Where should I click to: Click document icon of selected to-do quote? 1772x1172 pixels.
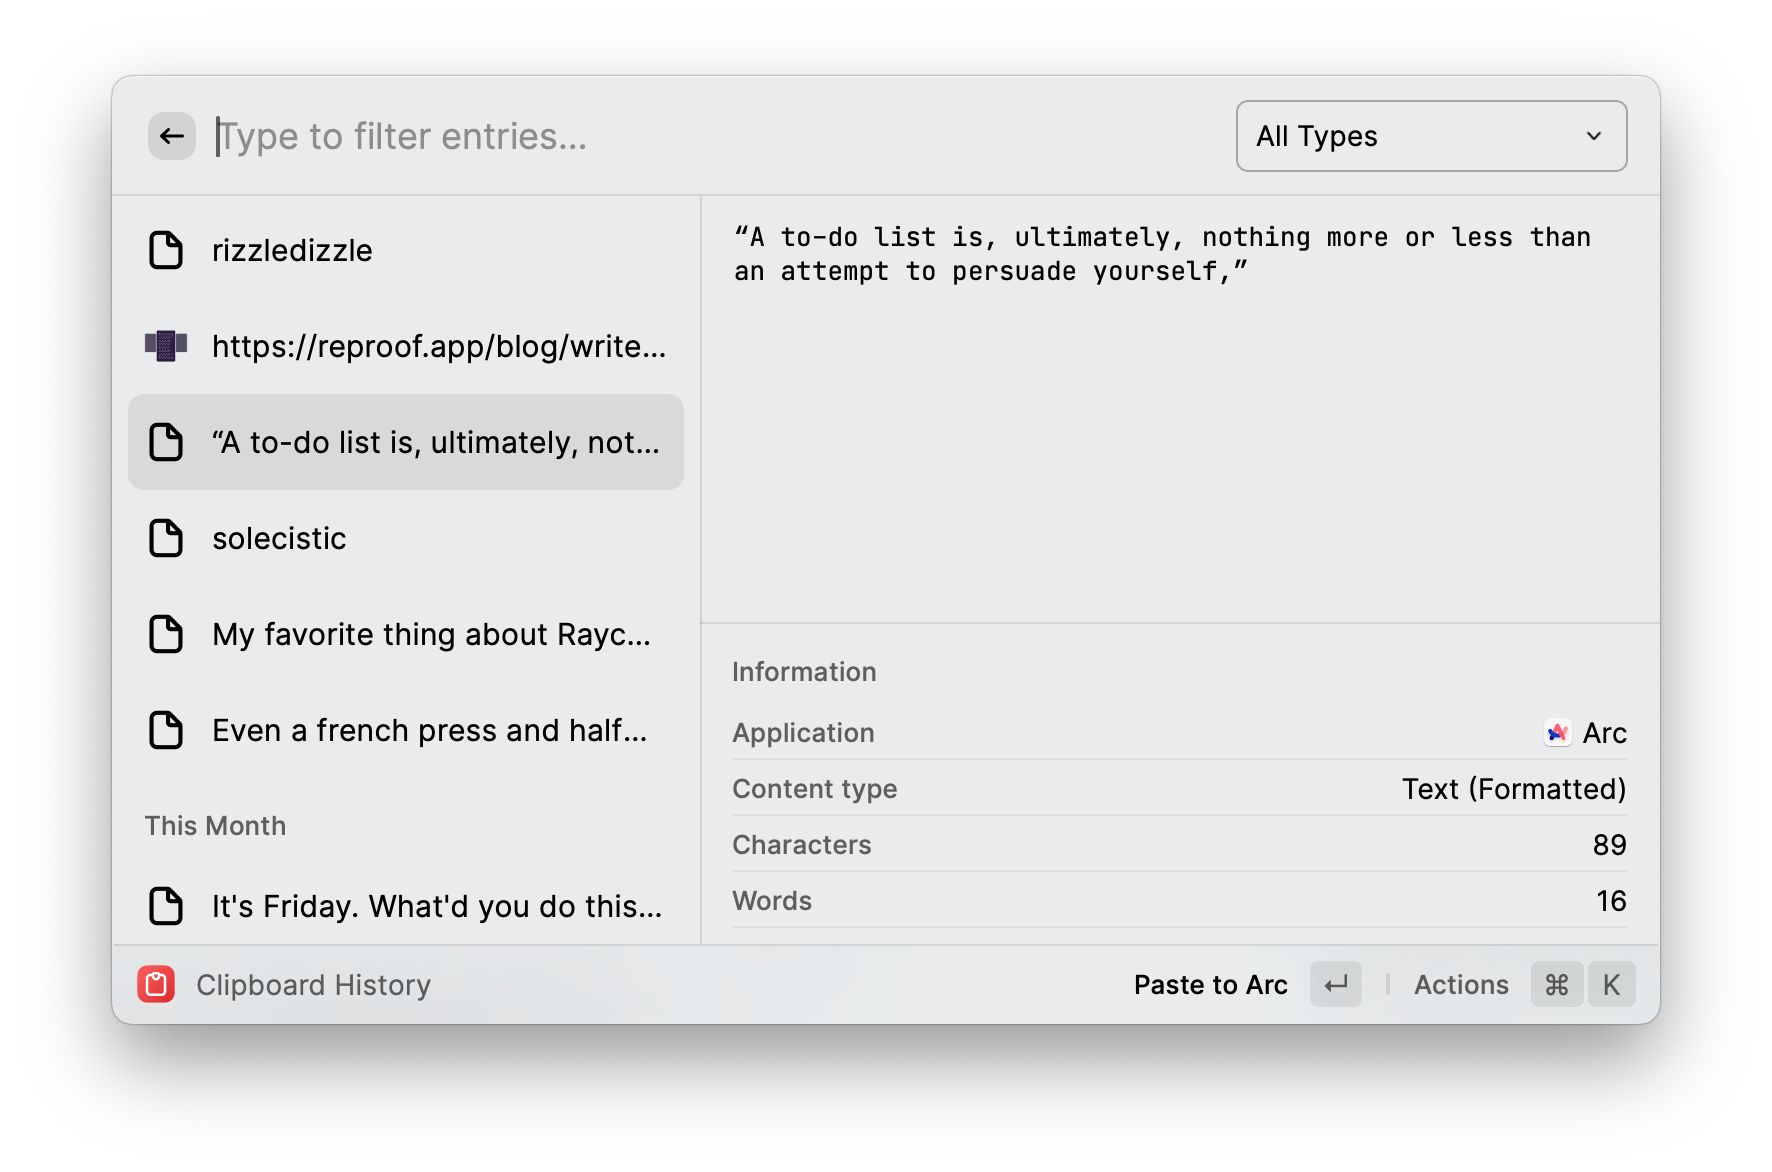166,442
